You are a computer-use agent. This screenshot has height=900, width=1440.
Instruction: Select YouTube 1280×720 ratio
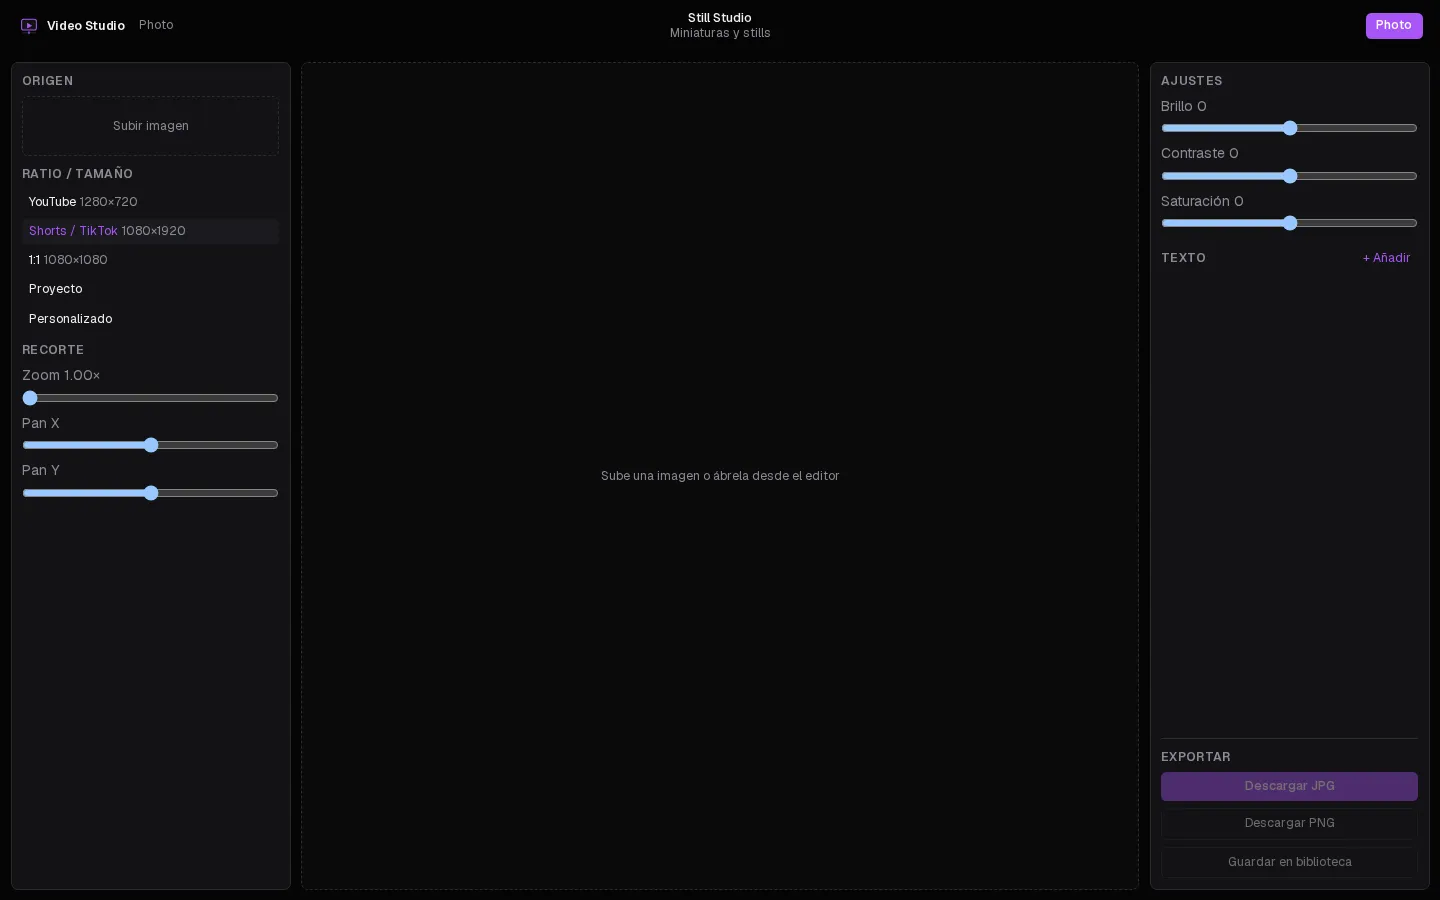tap(150, 202)
